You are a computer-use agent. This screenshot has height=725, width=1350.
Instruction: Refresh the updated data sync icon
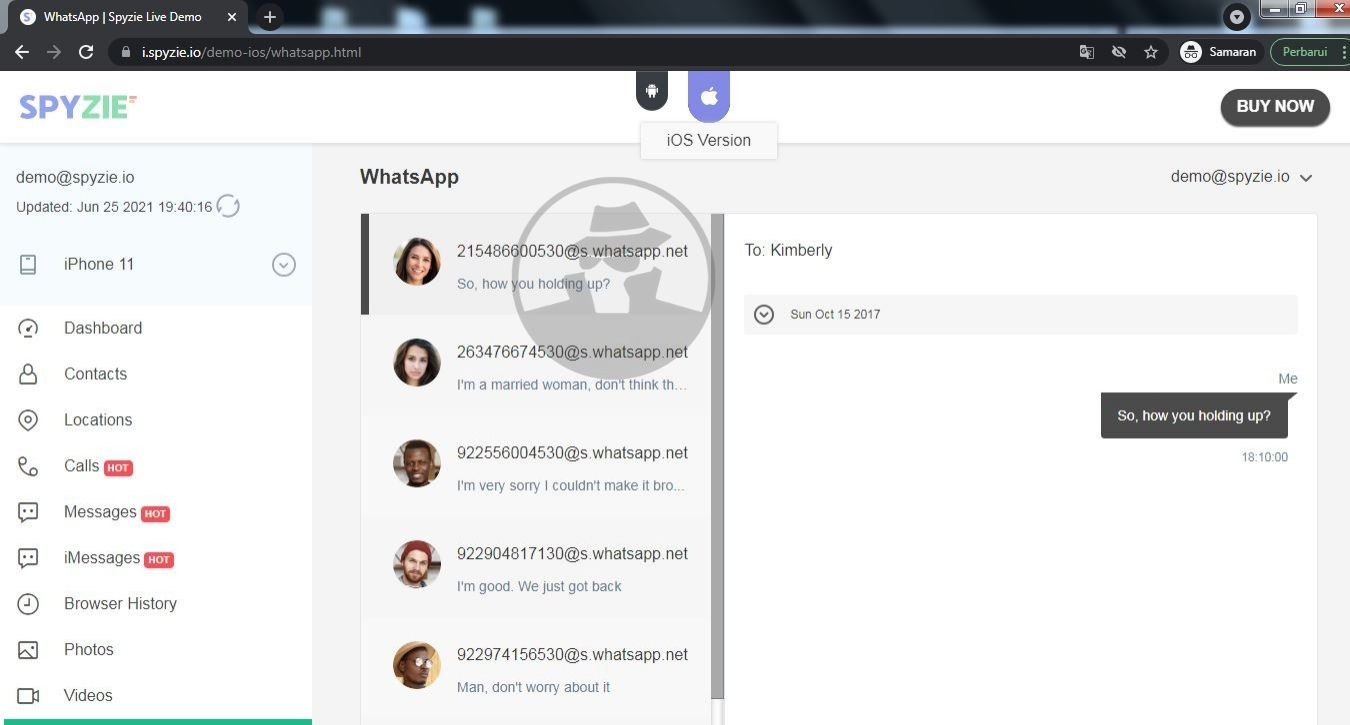(x=229, y=207)
